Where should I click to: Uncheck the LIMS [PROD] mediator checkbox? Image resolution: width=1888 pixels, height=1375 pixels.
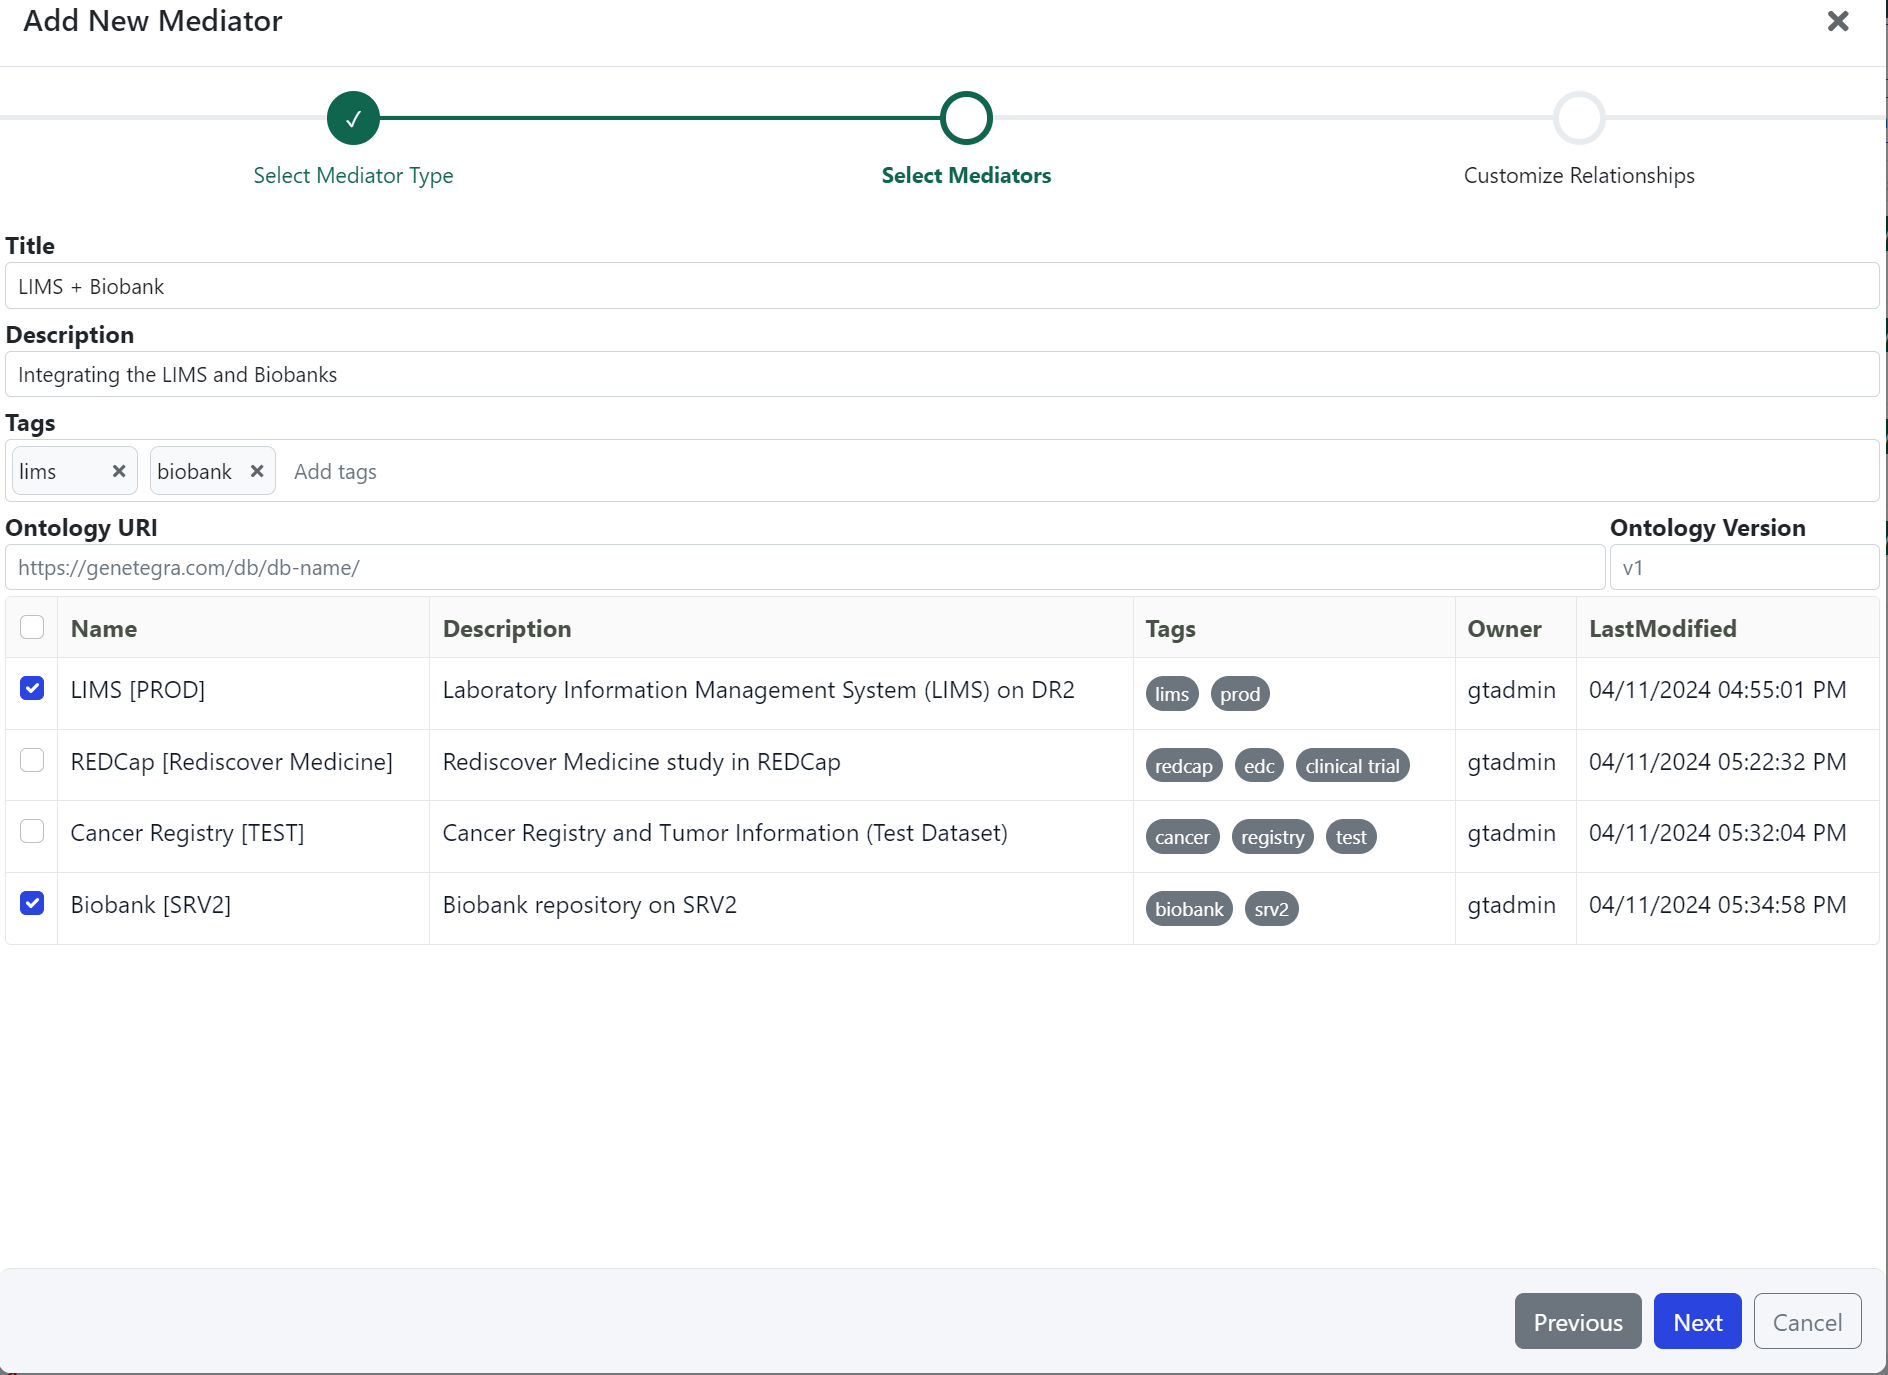pos(32,688)
